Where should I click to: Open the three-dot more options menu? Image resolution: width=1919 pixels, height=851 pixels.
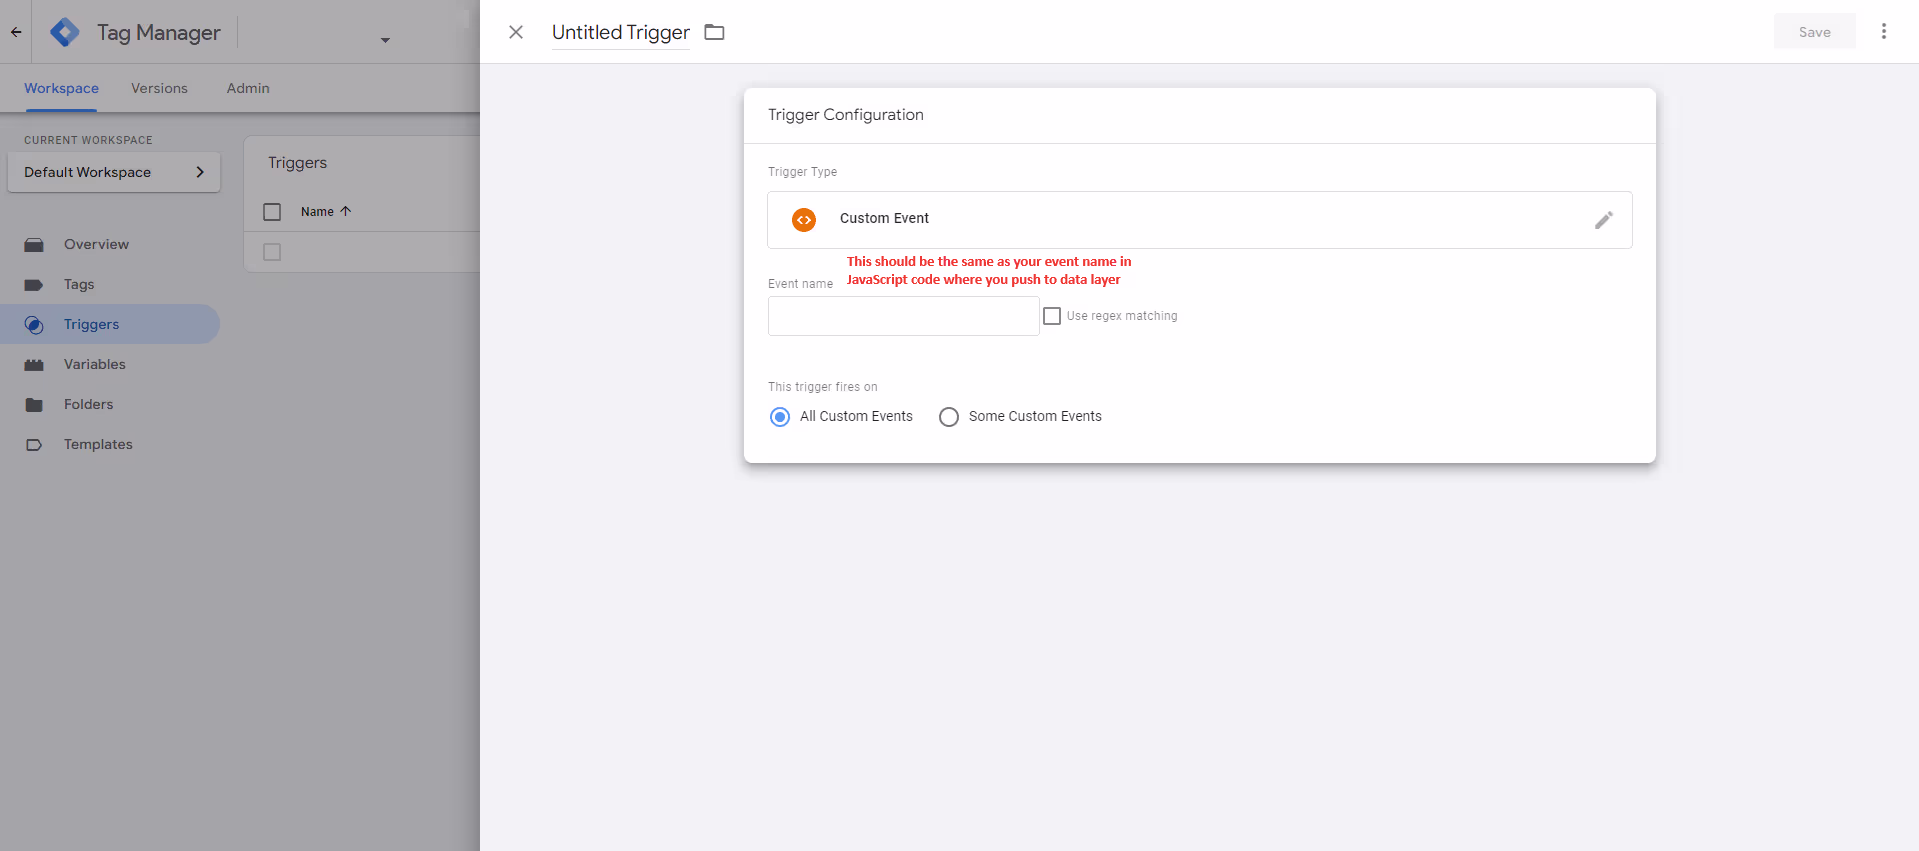pos(1884,32)
